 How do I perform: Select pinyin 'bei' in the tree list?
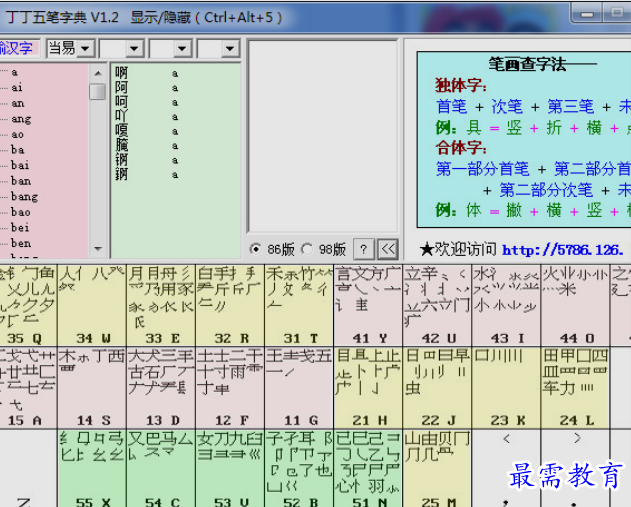coord(20,228)
